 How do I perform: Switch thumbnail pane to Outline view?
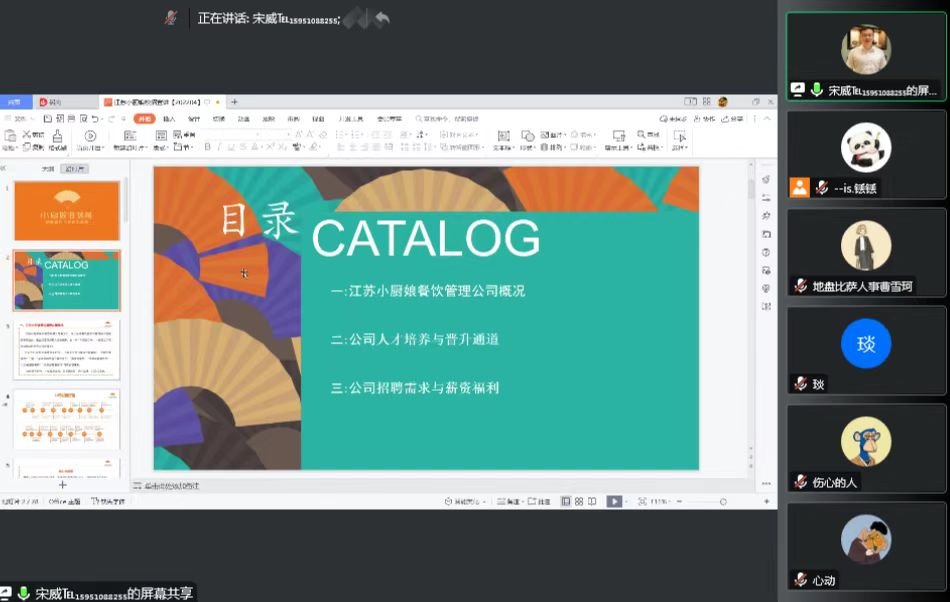click(x=47, y=169)
